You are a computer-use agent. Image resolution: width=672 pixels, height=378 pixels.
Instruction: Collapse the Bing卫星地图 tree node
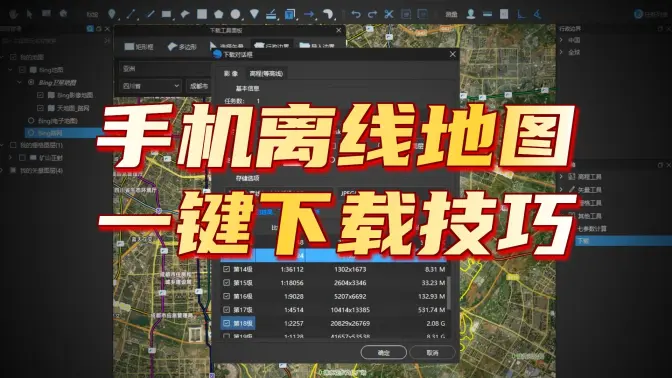[x=19, y=82]
